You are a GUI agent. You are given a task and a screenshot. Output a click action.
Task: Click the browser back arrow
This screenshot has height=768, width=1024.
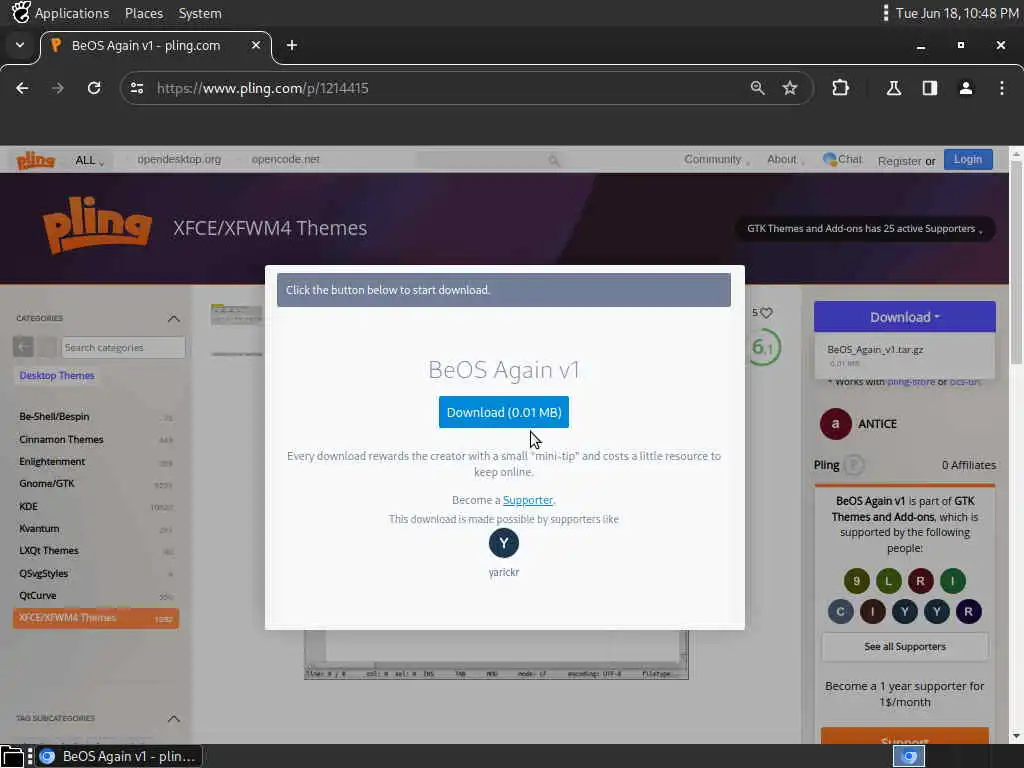(x=22, y=88)
